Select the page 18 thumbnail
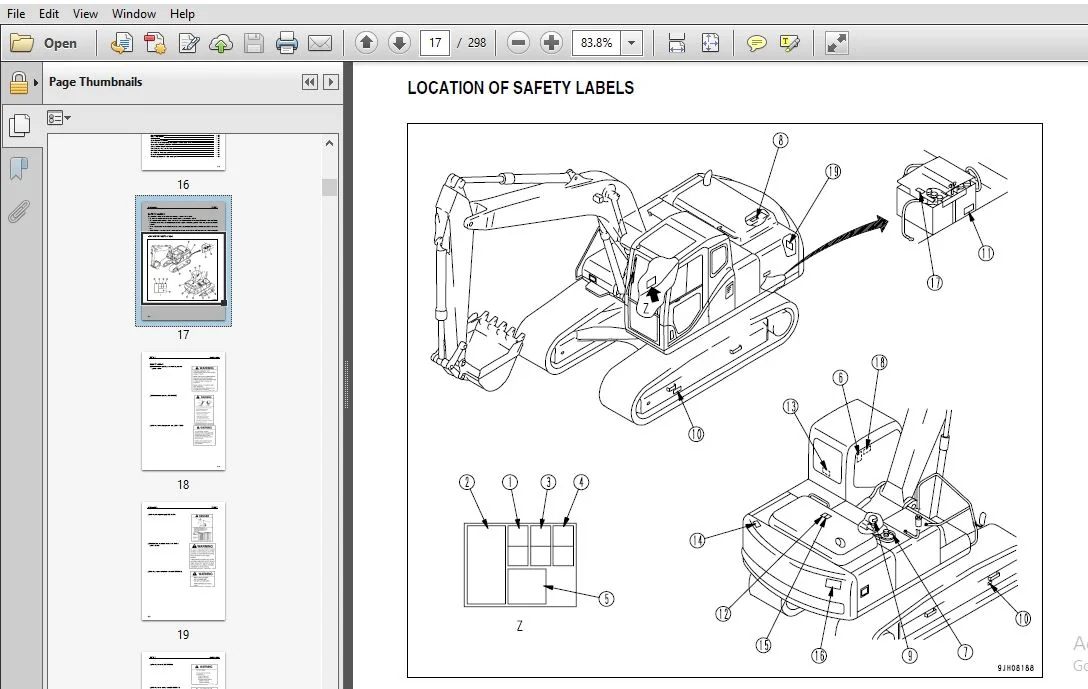The height and width of the screenshot is (689, 1088). click(x=183, y=411)
